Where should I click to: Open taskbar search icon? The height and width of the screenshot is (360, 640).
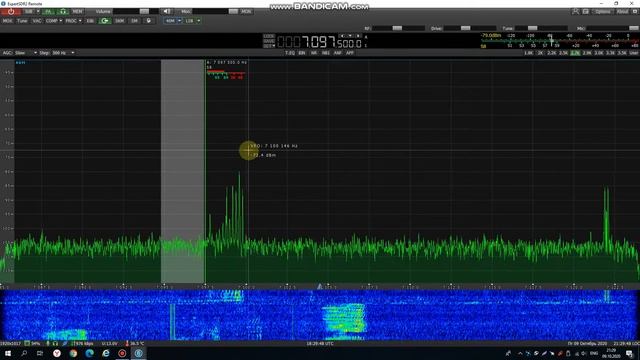coord(24,353)
